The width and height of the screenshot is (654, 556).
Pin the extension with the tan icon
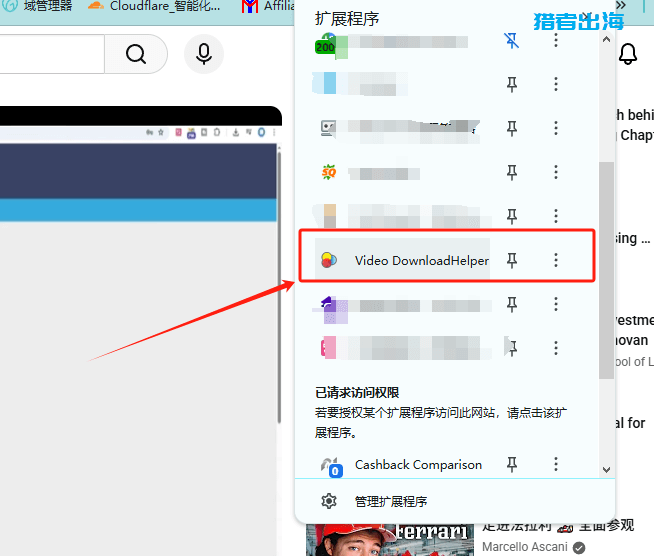512,216
